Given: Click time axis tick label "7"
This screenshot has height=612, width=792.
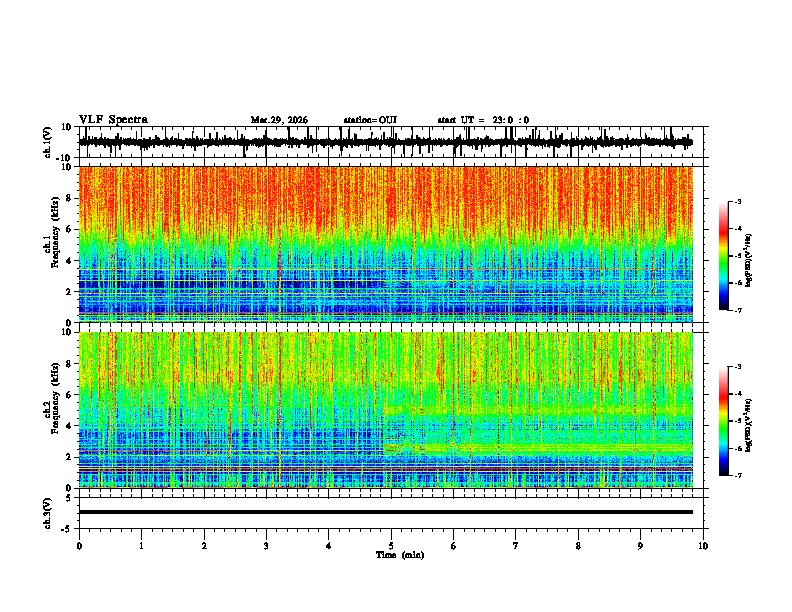Looking at the screenshot, I should point(516,546).
